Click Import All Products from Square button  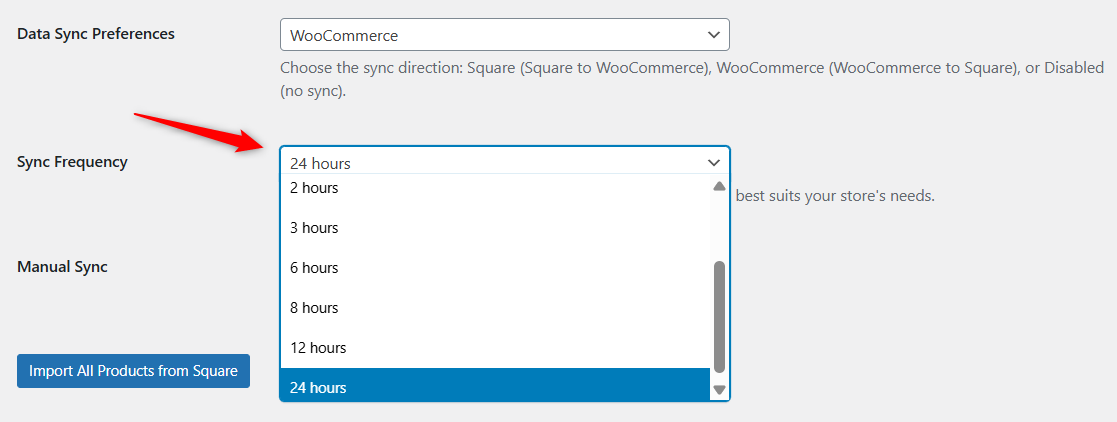coord(133,371)
